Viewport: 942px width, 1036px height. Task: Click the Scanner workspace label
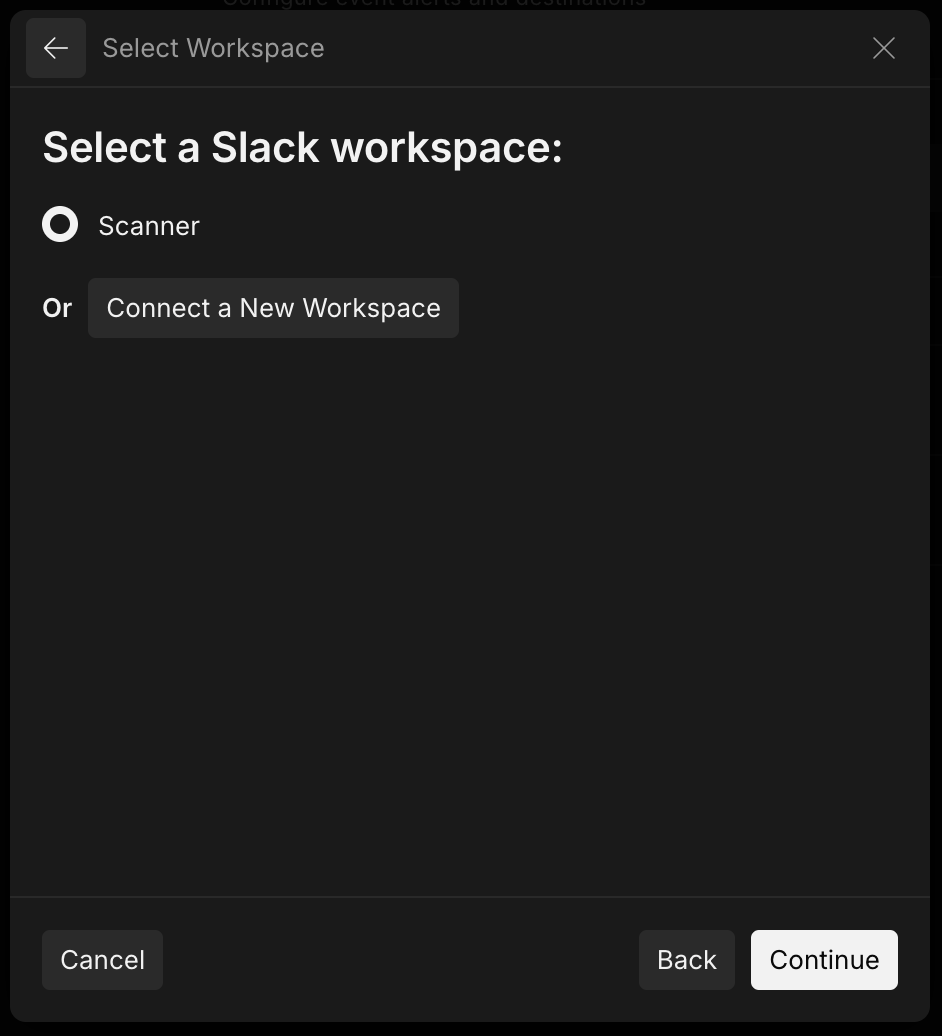click(149, 226)
